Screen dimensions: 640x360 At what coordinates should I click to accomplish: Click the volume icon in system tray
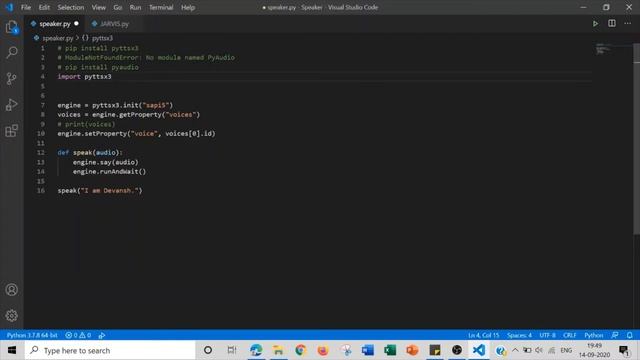(539, 350)
